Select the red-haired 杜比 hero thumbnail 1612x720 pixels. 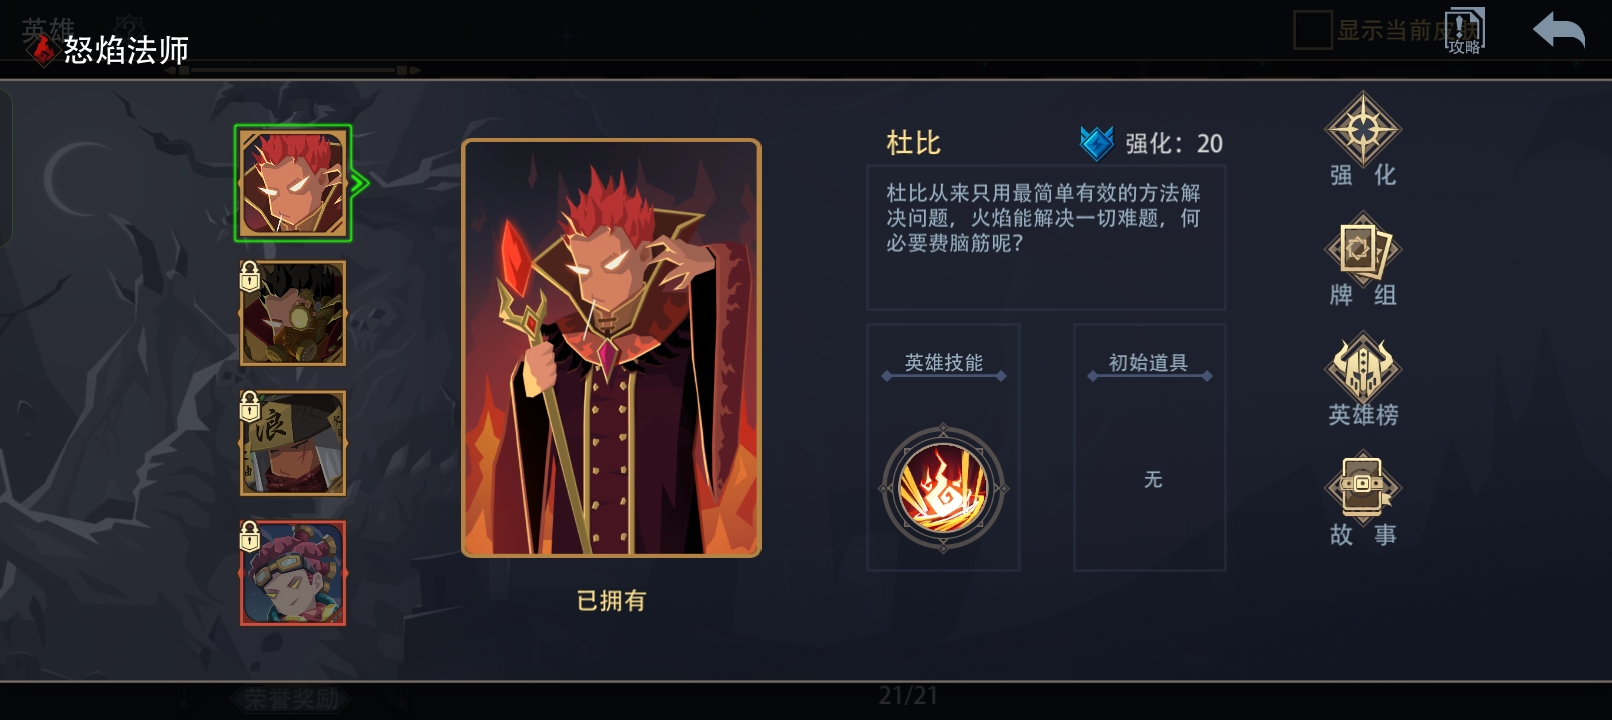(x=293, y=184)
